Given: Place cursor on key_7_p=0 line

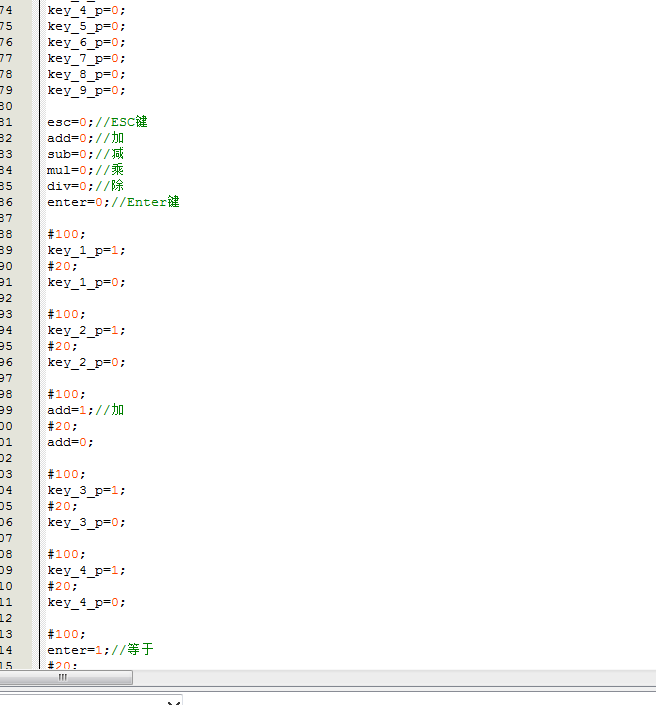Looking at the screenshot, I should coord(87,58).
